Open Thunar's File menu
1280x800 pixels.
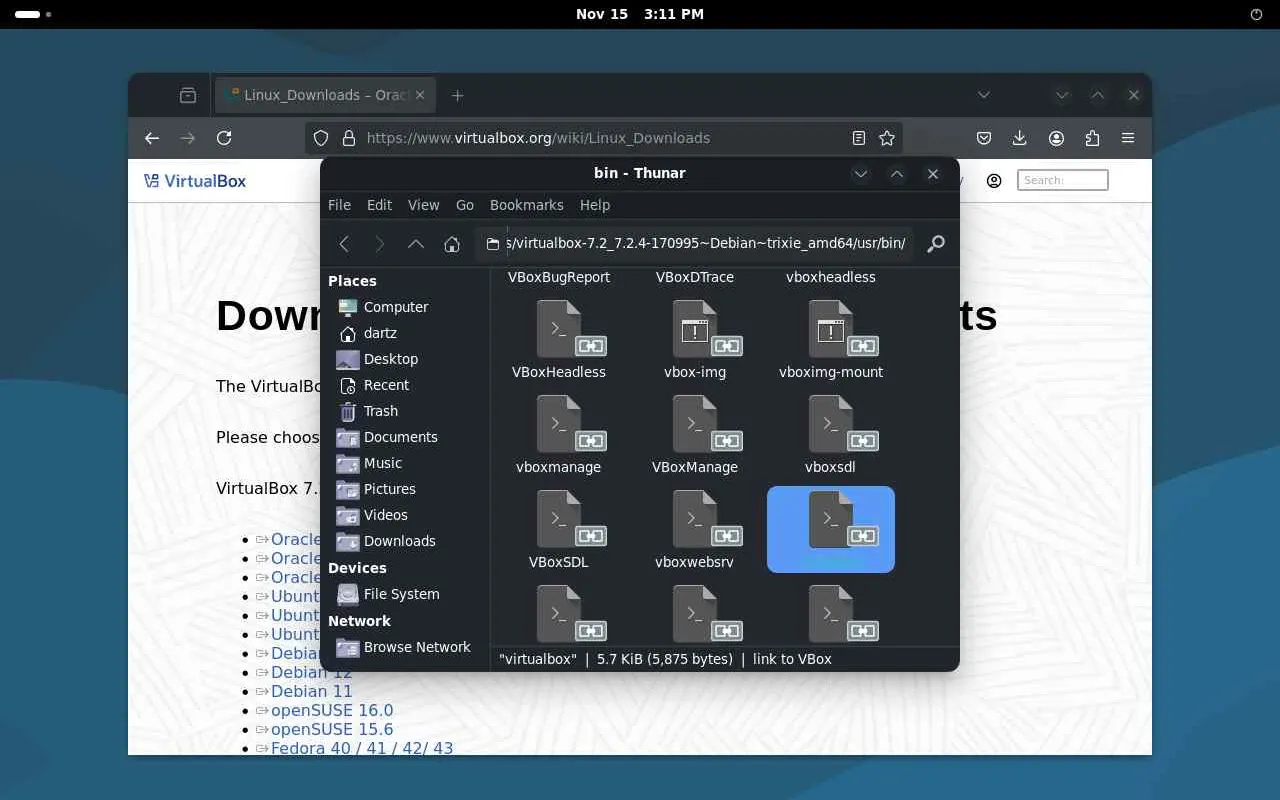click(339, 205)
